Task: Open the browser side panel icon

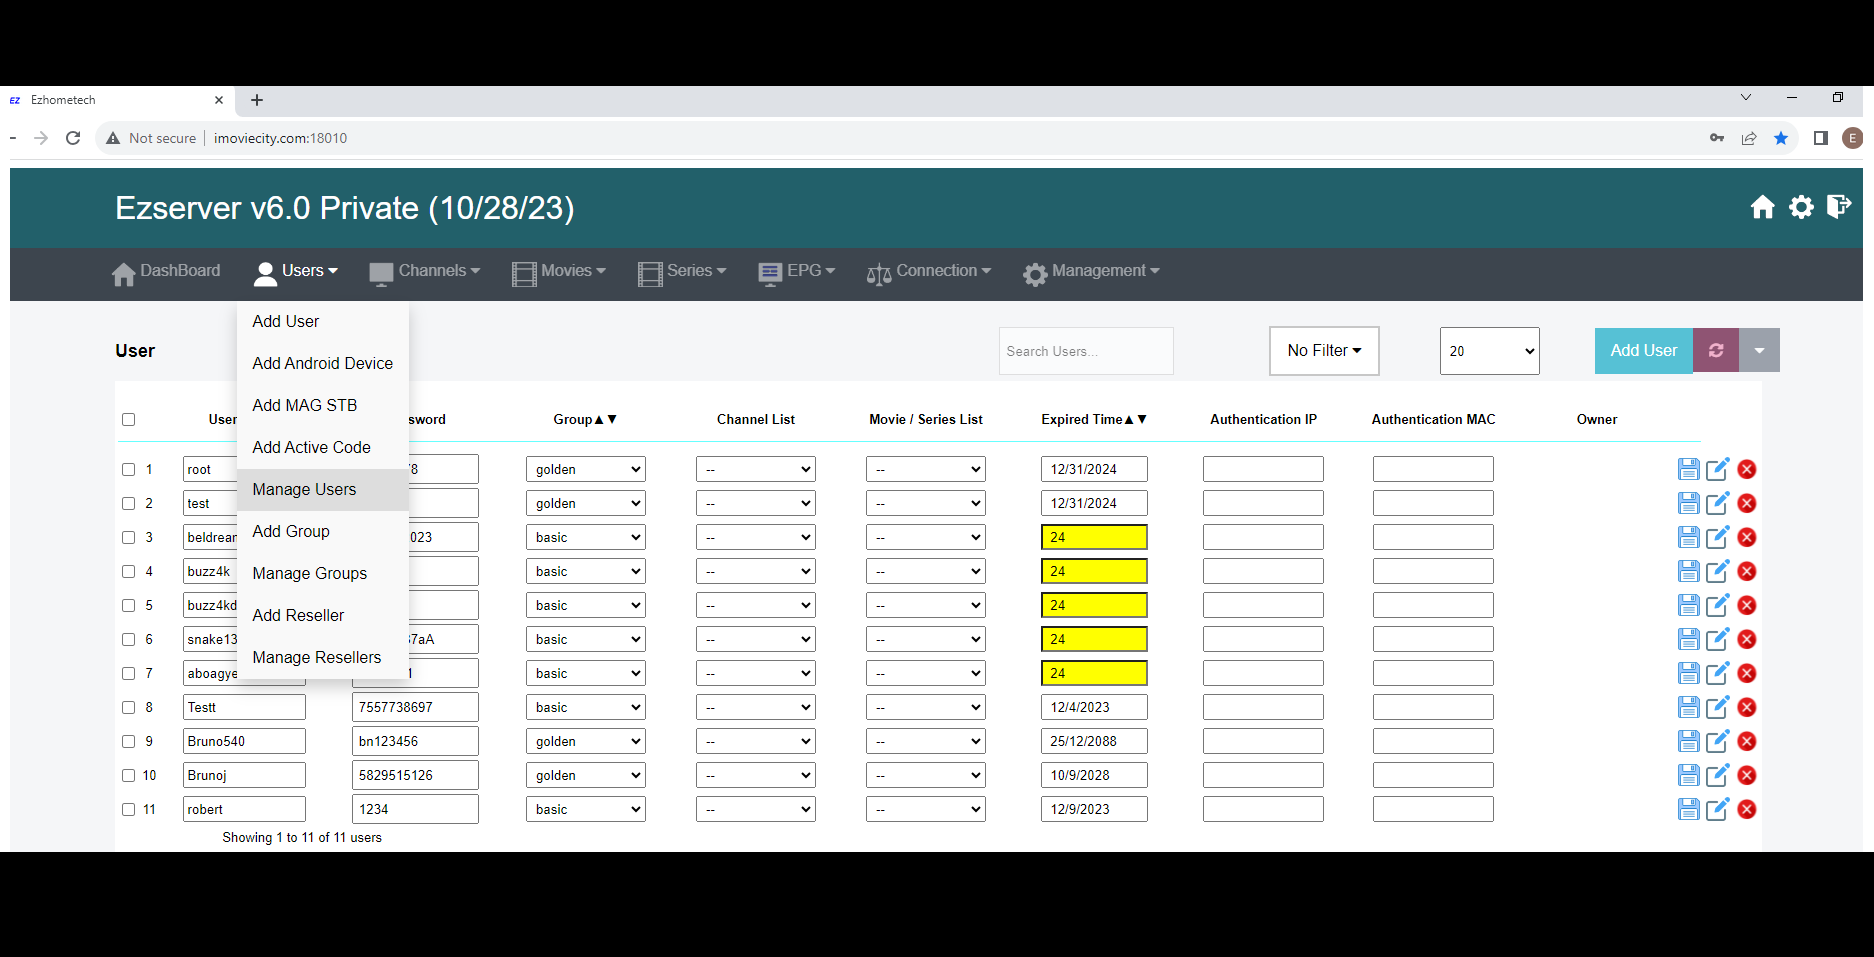Action: (1821, 138)
